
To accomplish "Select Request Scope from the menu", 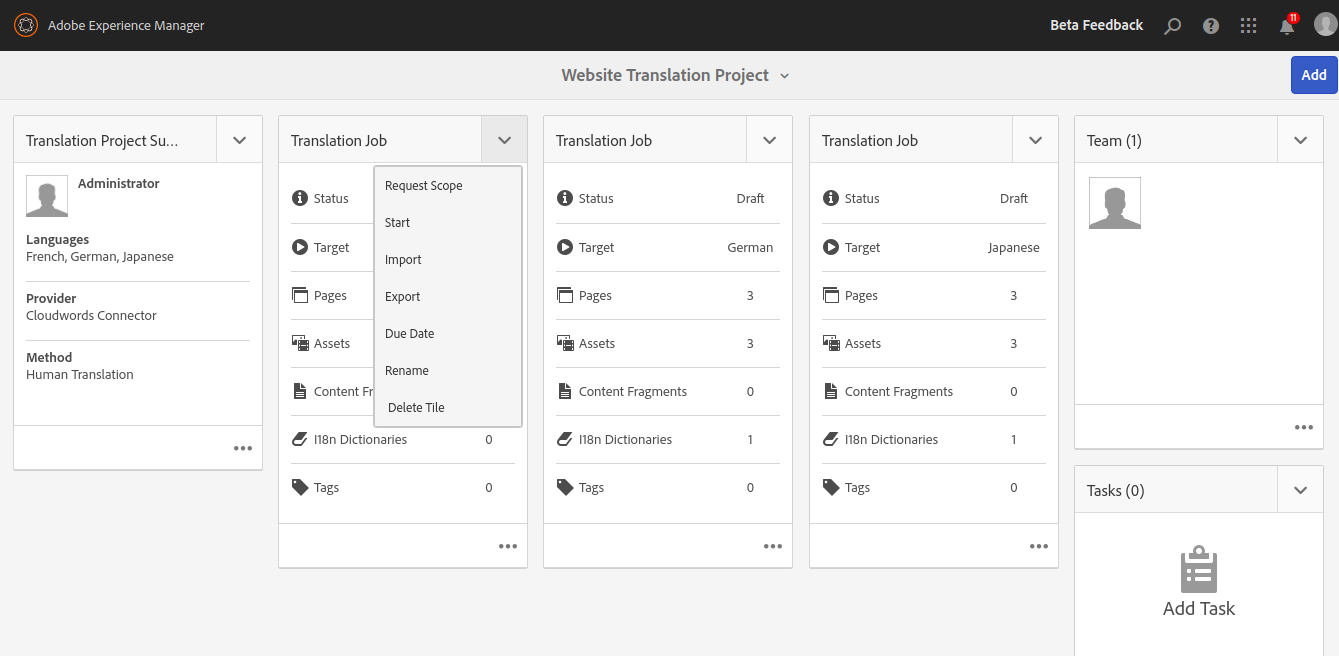I will coord(424,185).
